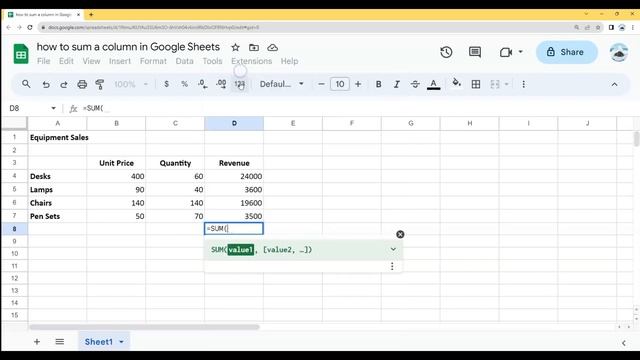Viewport: 640px width, 360px height.
Task: Print the spreadsheet
Action: (x=82, y=84)
